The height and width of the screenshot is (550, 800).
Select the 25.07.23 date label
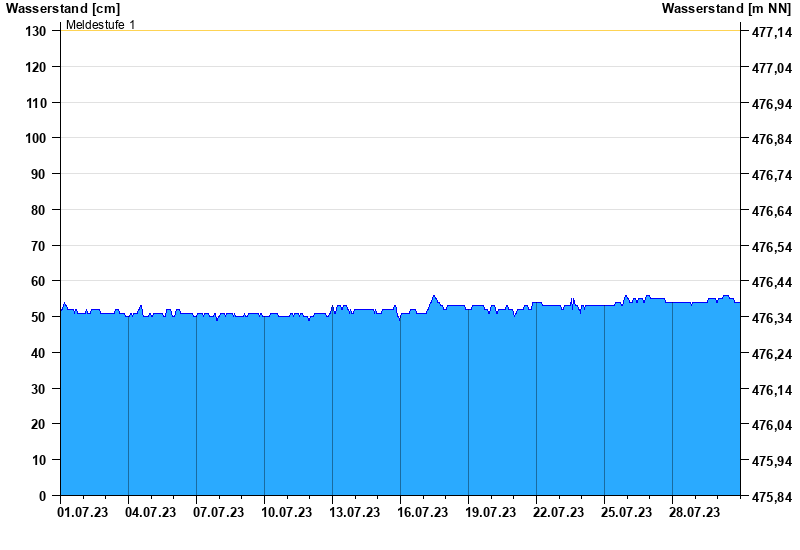point(626,513)
